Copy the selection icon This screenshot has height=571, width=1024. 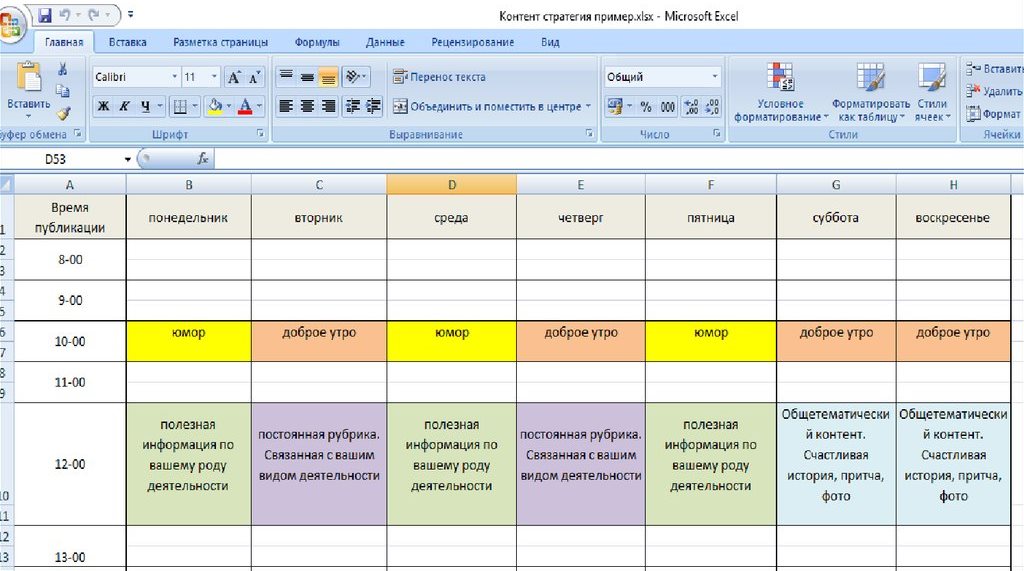click(63, 91)
